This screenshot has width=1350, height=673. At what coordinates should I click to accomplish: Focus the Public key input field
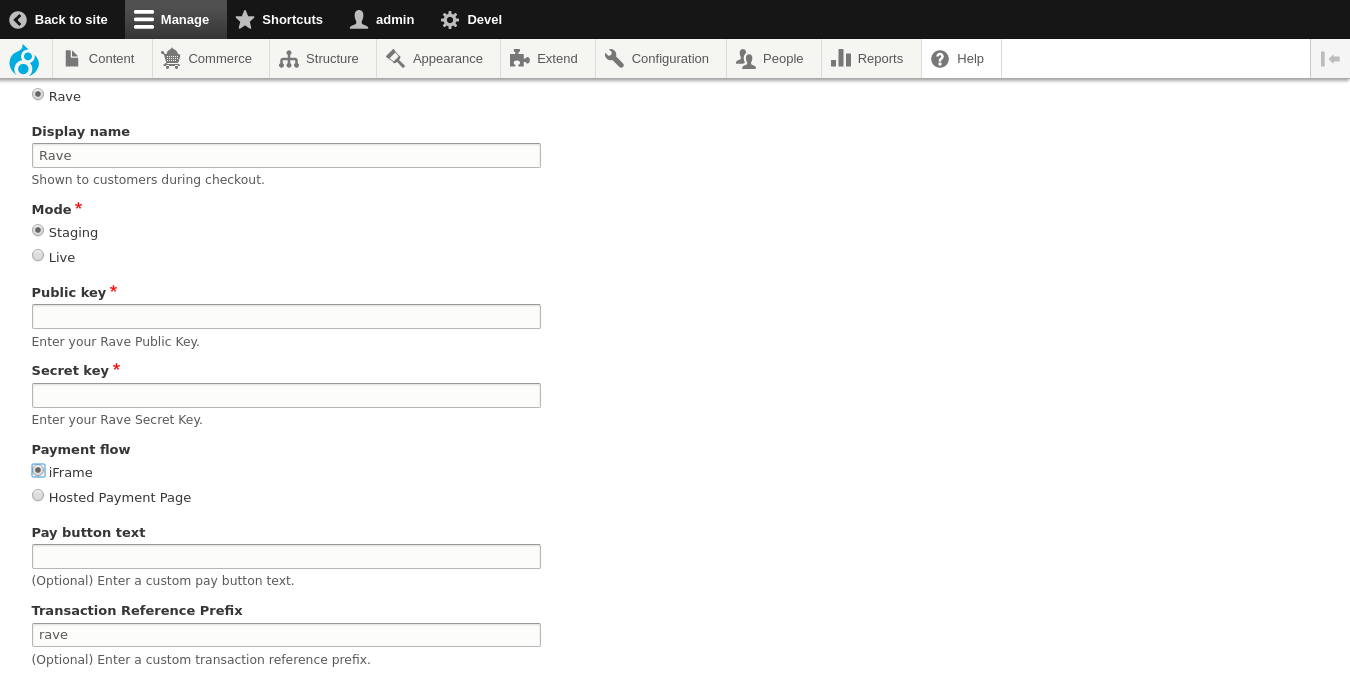(x=286, y=316)
